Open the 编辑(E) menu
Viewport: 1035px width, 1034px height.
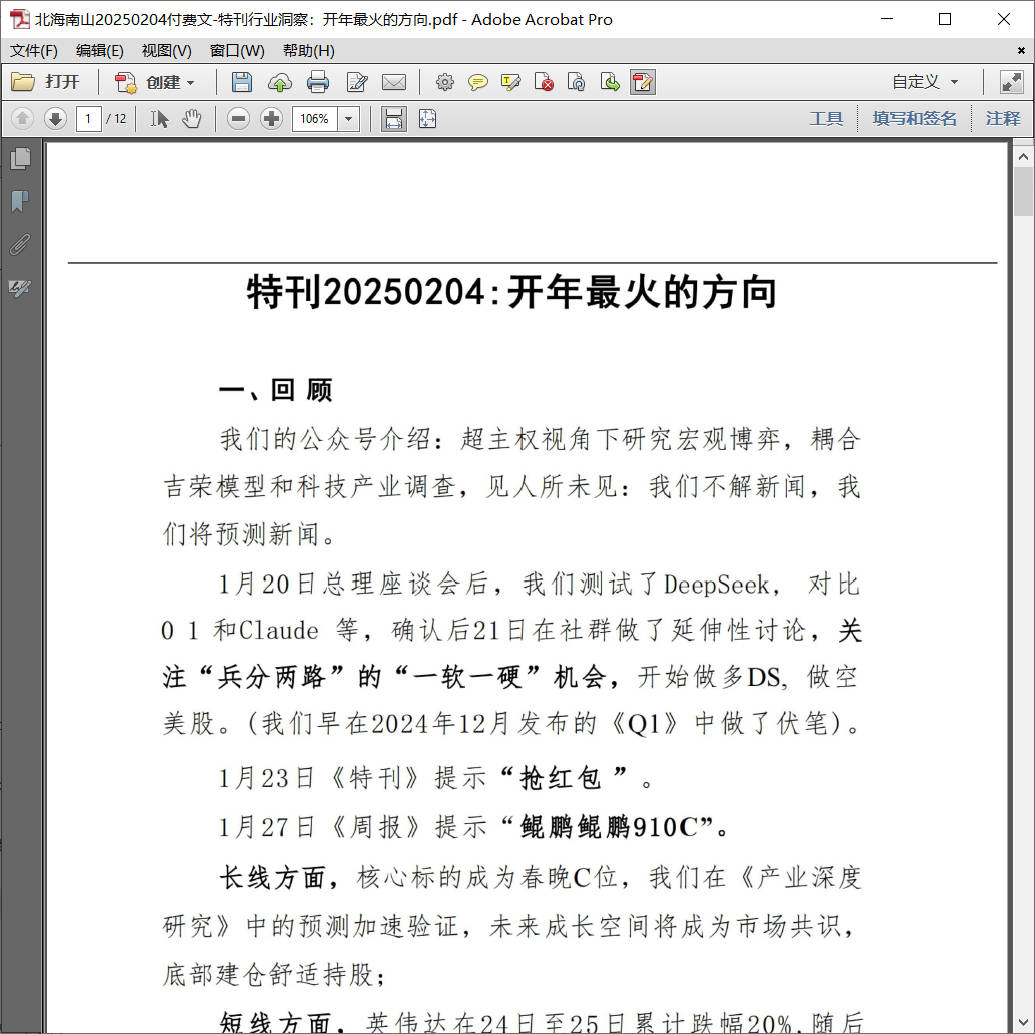[x=100, y=51]
